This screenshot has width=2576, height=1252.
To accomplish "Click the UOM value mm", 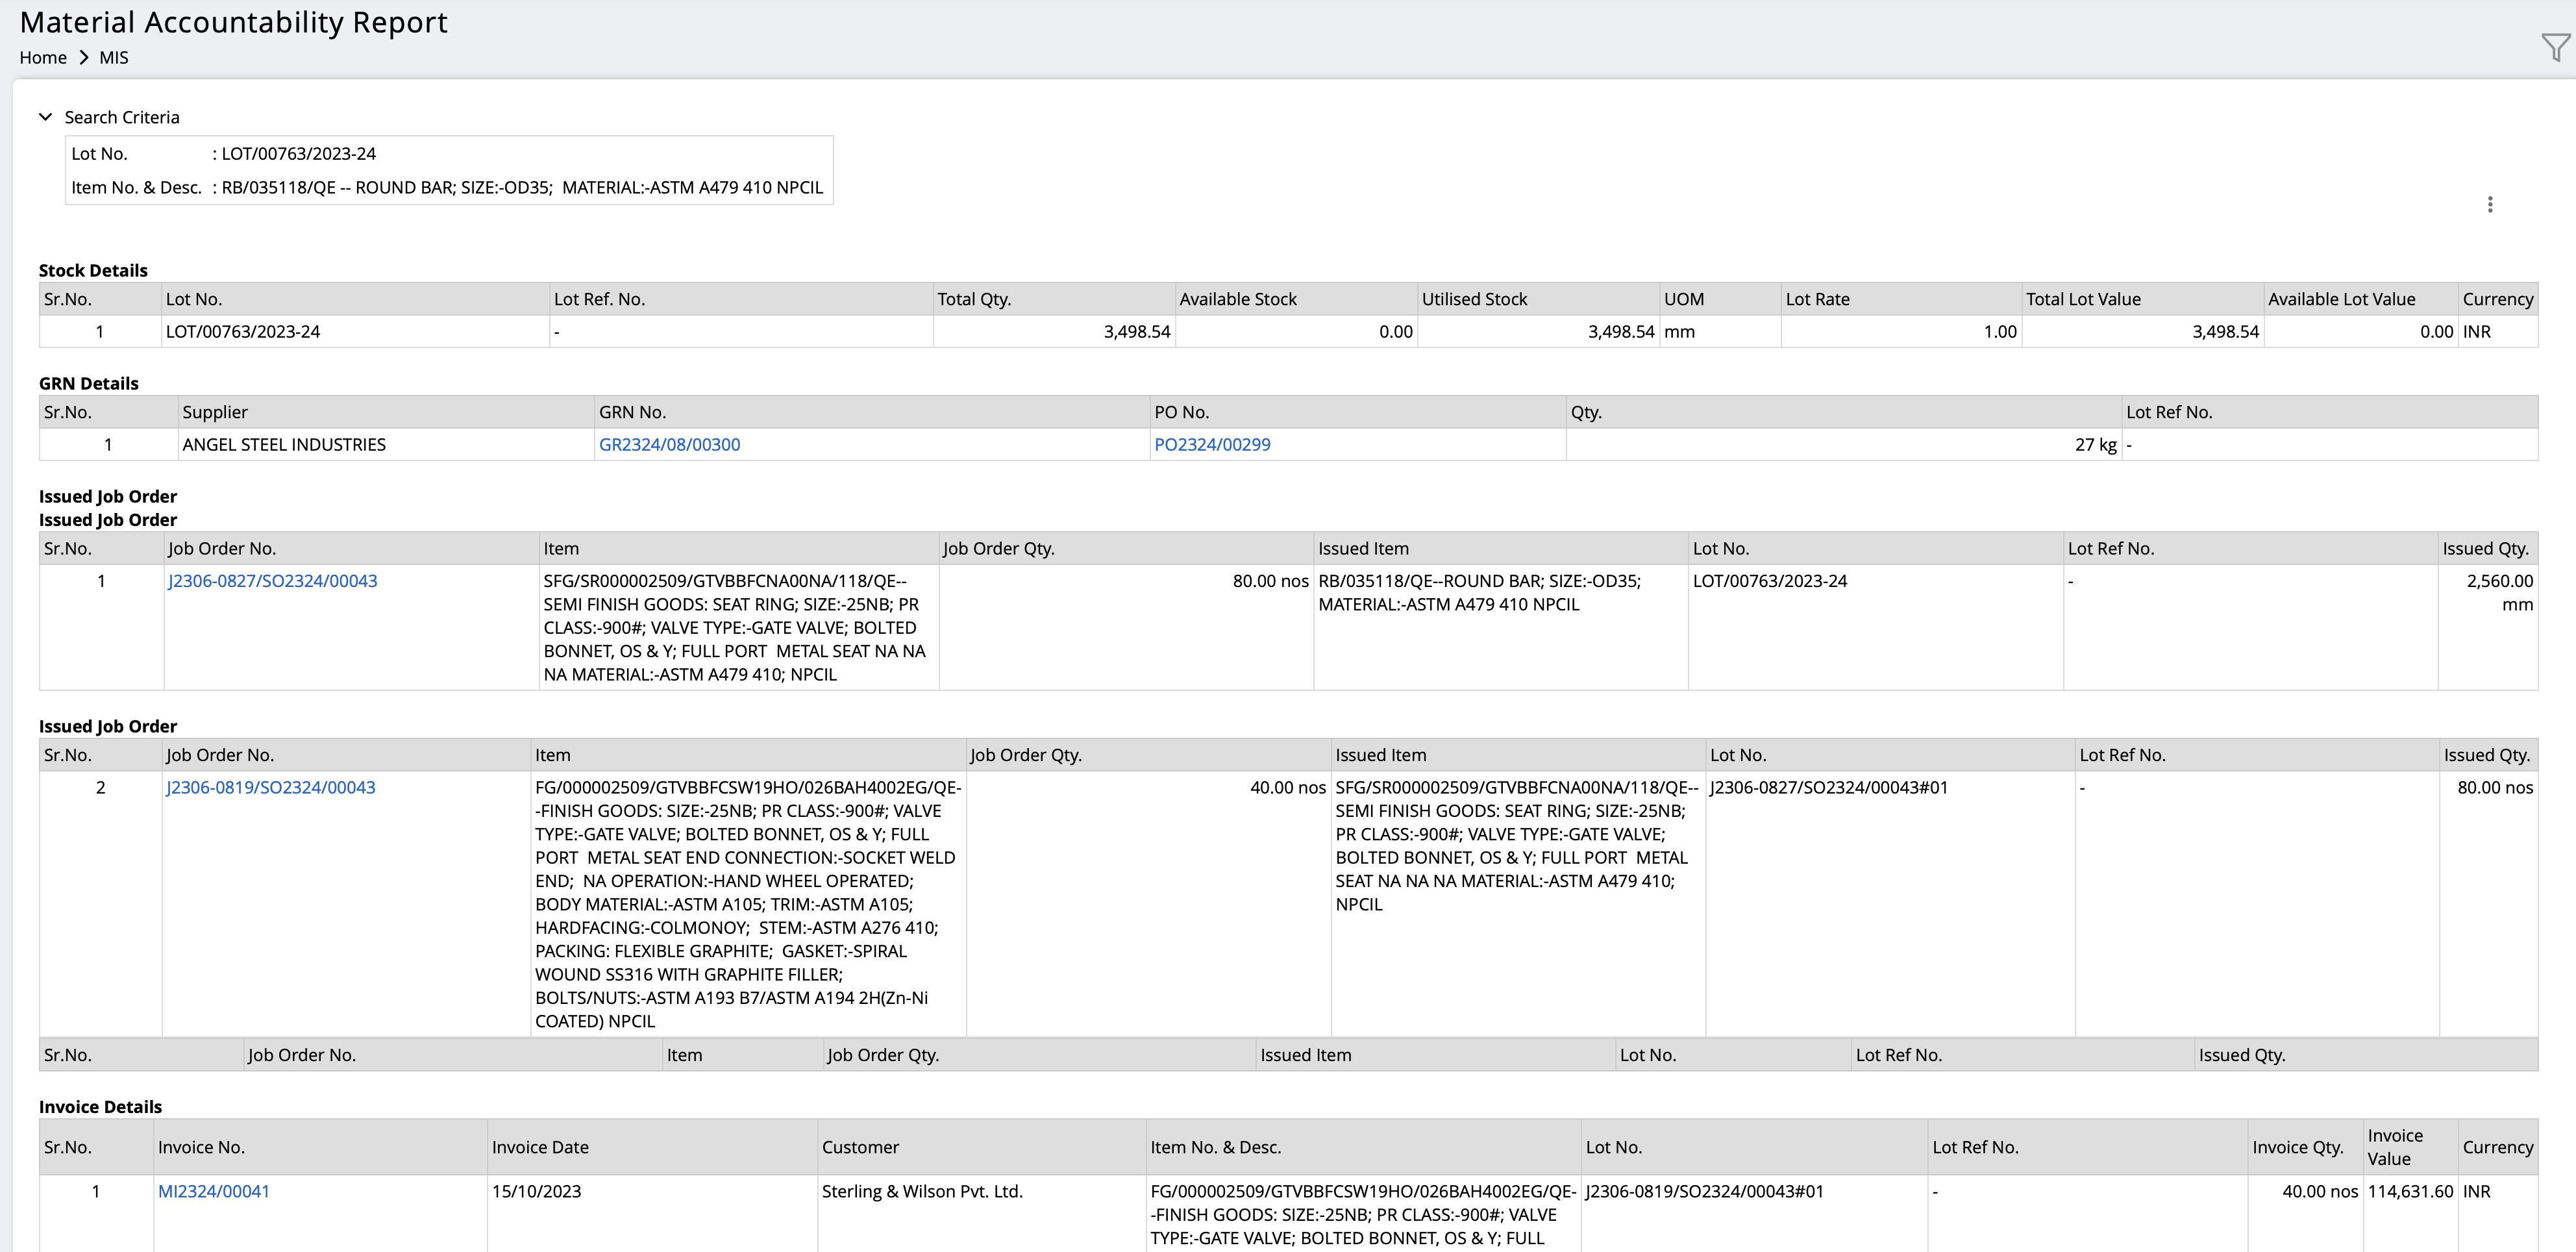I will click(1679, 331).
